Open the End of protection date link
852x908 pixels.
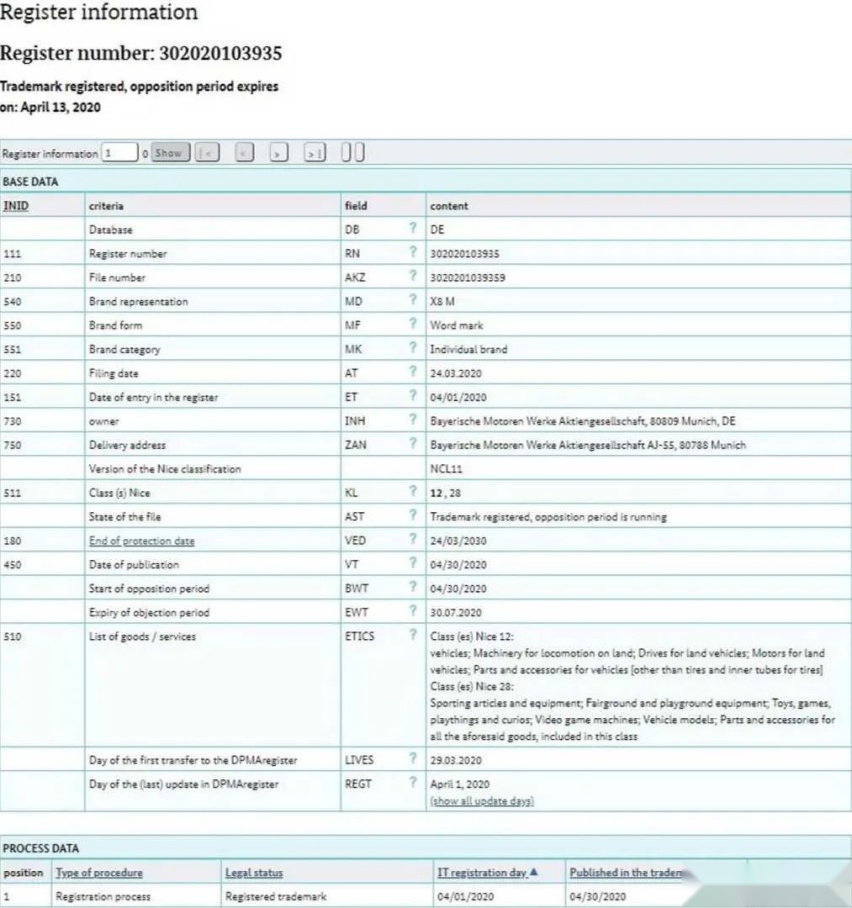tap(142, 541)
